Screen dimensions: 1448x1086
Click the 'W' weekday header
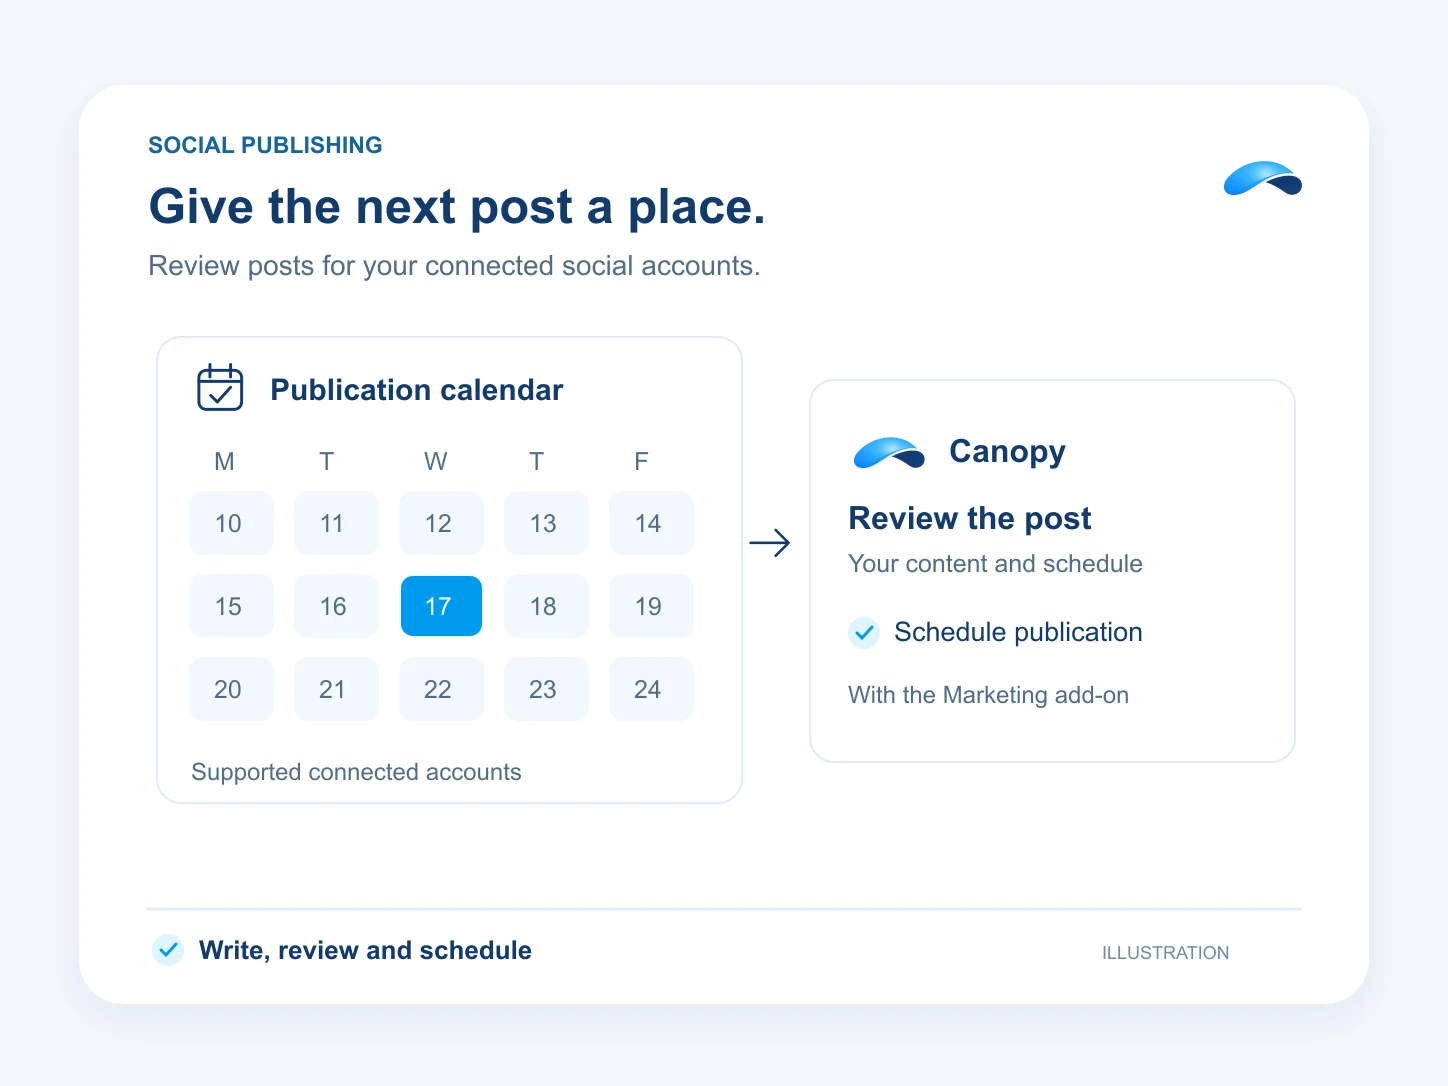(x=435, y=461)
